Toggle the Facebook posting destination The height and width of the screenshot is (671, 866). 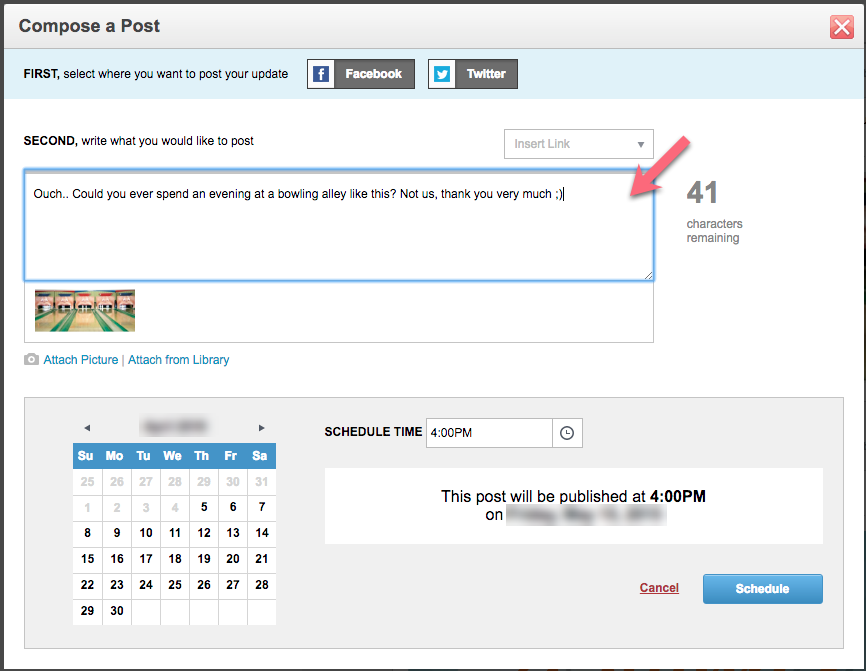coord(361,74)
